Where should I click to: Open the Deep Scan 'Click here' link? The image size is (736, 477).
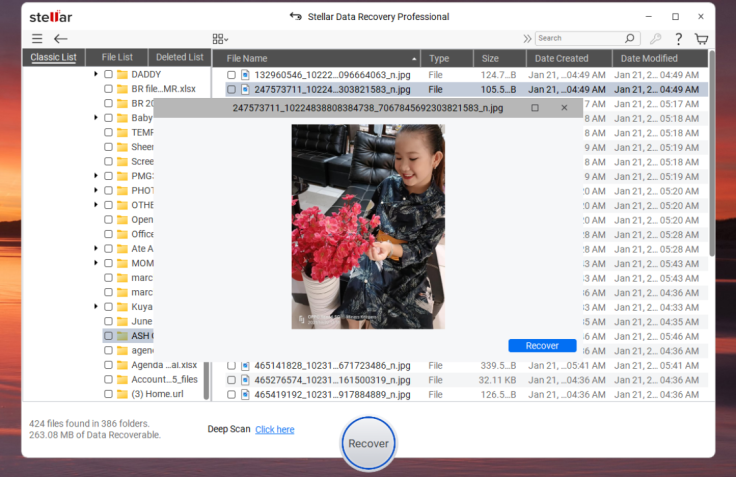pyautogui.click(x=274, y=430)
